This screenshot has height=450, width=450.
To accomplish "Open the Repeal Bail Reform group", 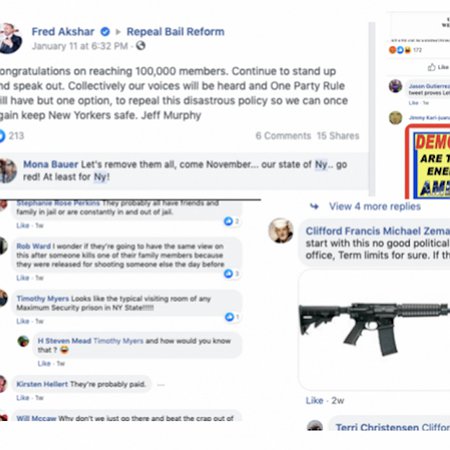I will pyautogui.click(x=175, y=32).
